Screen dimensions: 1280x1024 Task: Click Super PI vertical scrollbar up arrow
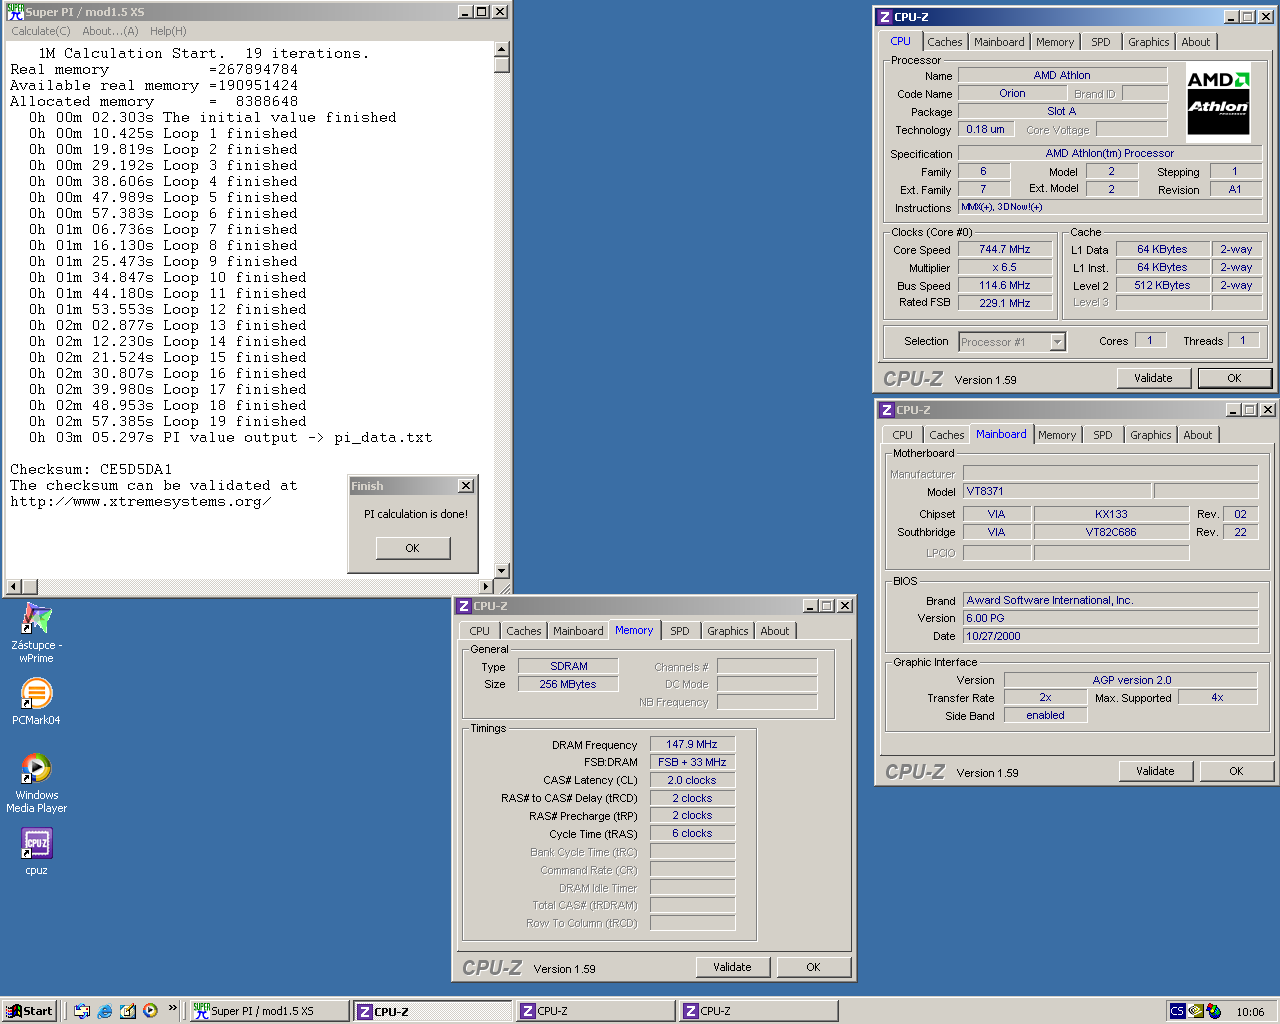pyautogui.click(x=502, y=49)
